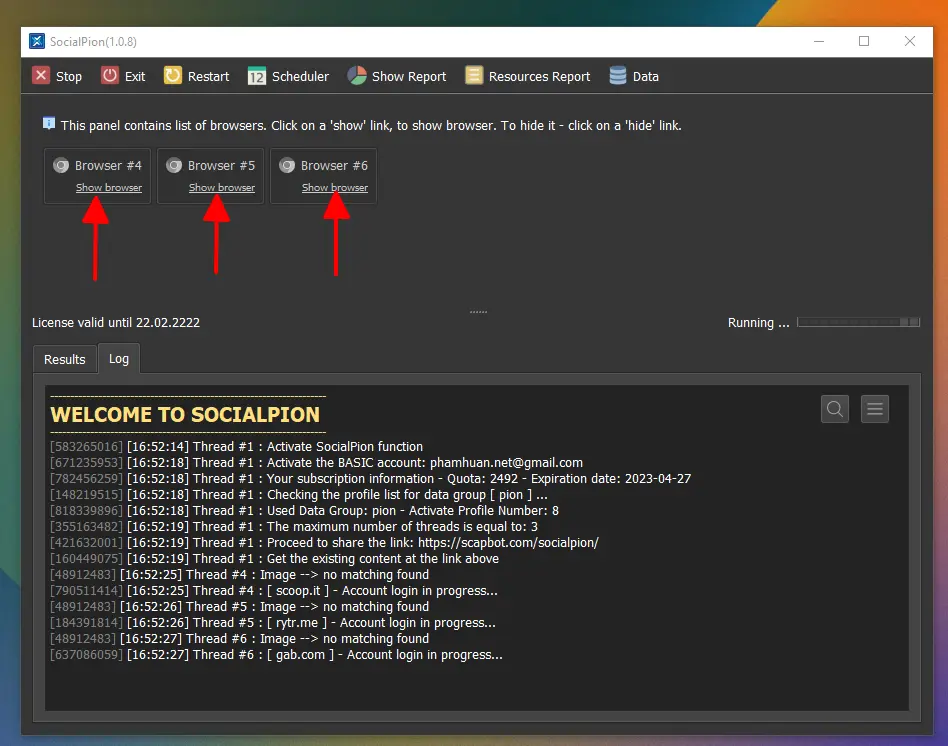Click log line Get the existing content
Viewport: 948px width, 746px height.
[274, 559]
